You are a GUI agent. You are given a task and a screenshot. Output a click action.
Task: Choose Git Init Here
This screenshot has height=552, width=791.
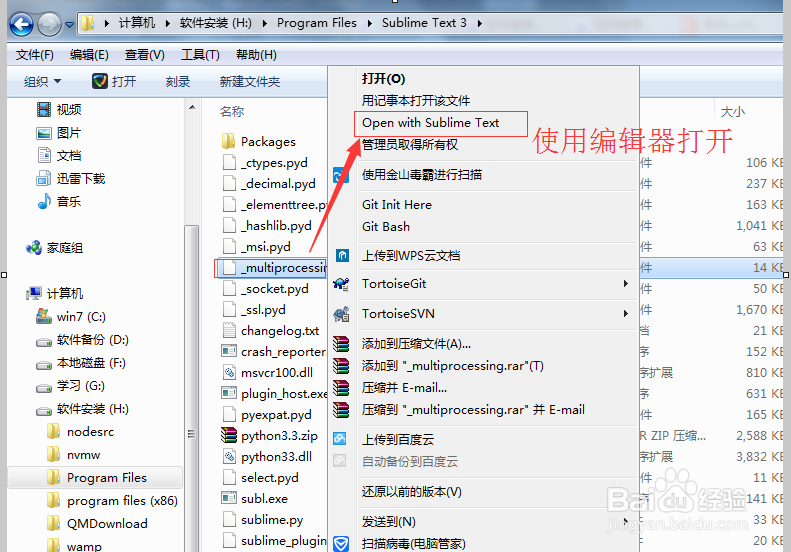click(x=397, y=204)
